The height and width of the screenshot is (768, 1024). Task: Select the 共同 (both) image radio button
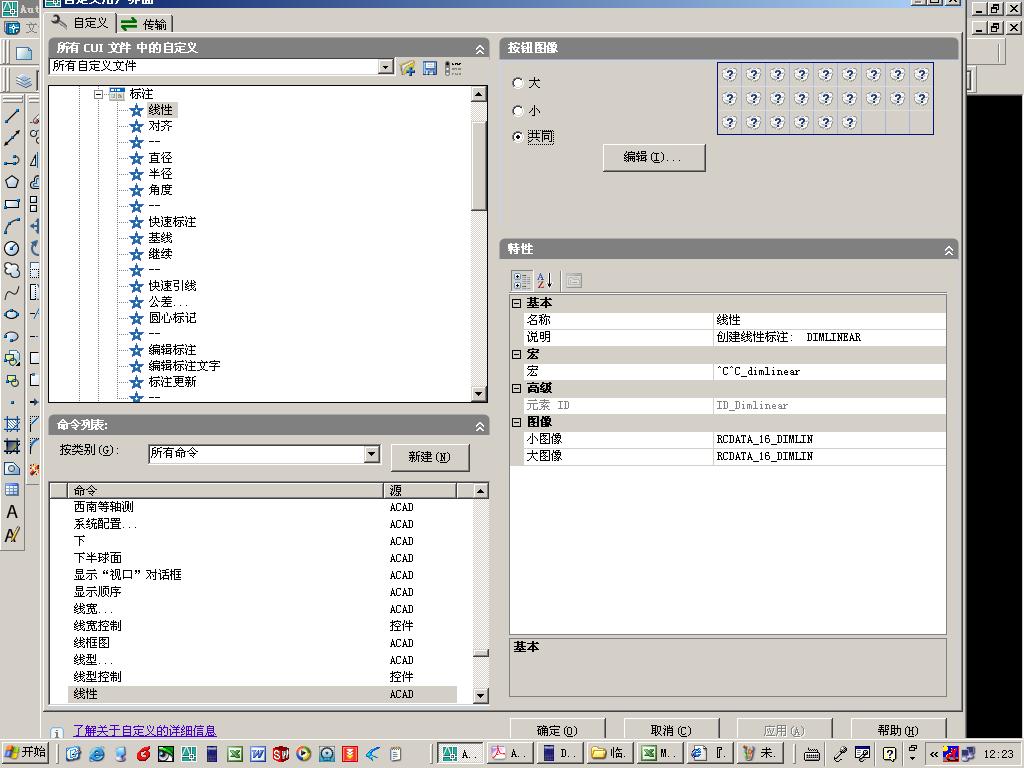coord(518,136)
